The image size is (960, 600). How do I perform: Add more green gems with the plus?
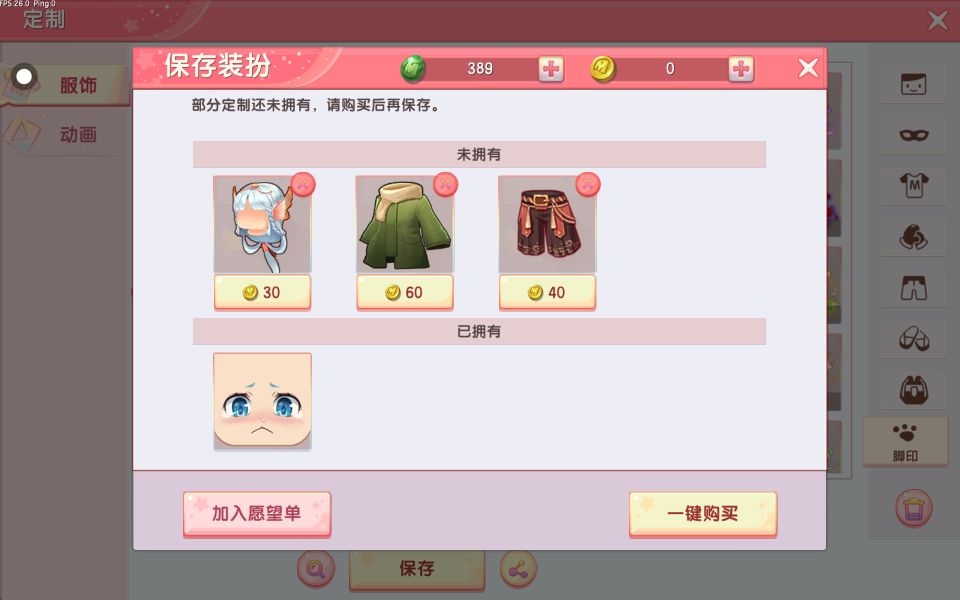pyautogui.click(x=551, y=69)
